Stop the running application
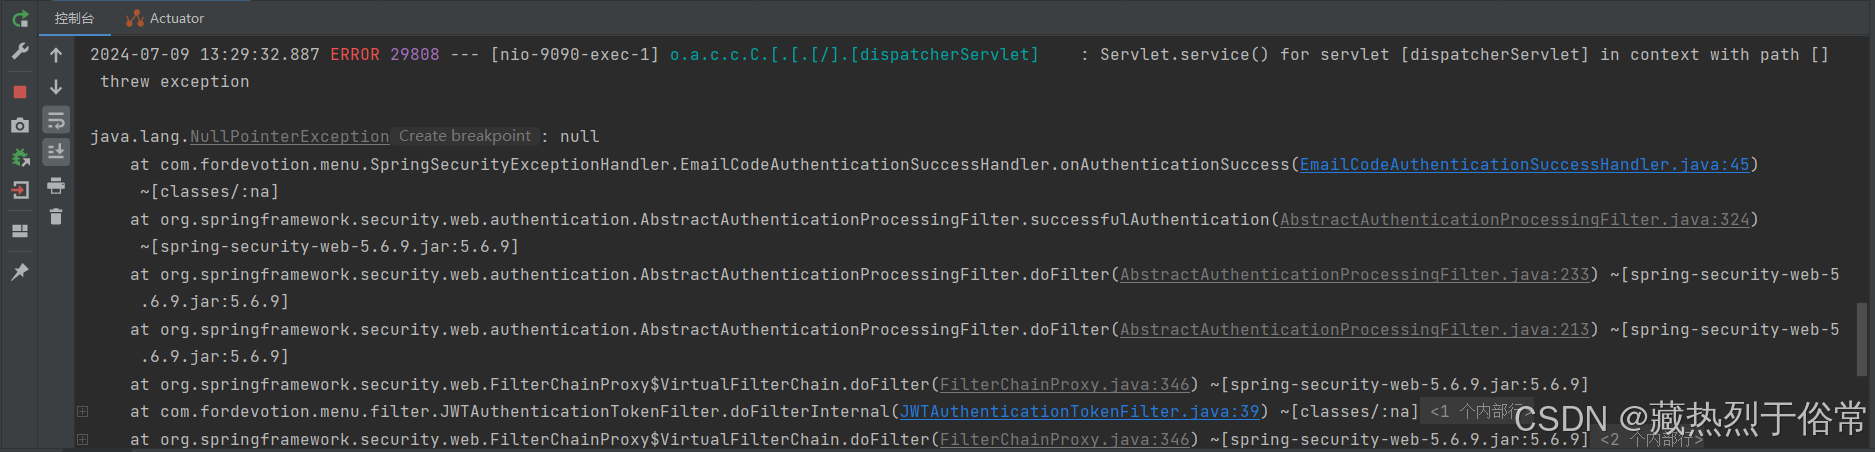The height and width of the screenshot is (452, 1875). pyautogui.click(x=20, y=91)
